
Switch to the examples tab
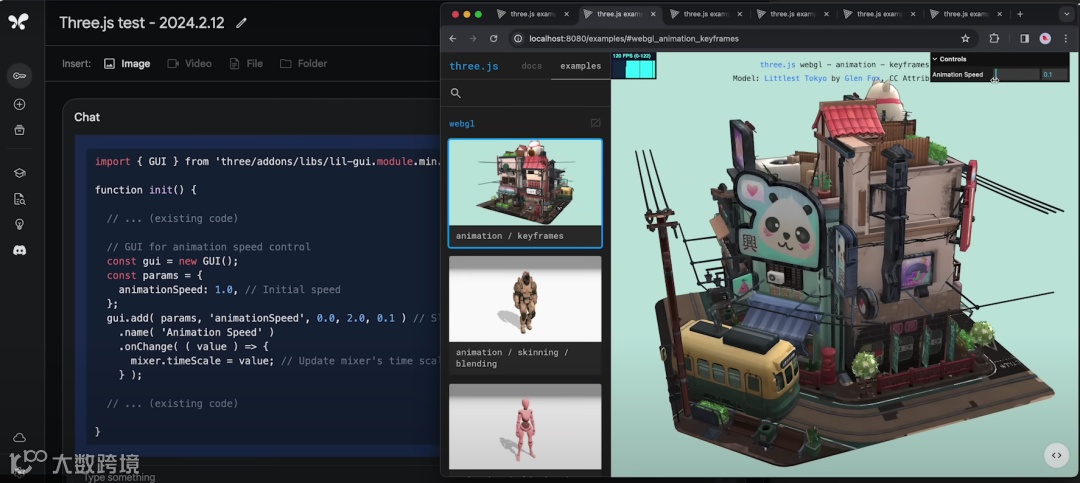(x=580, y=66)
